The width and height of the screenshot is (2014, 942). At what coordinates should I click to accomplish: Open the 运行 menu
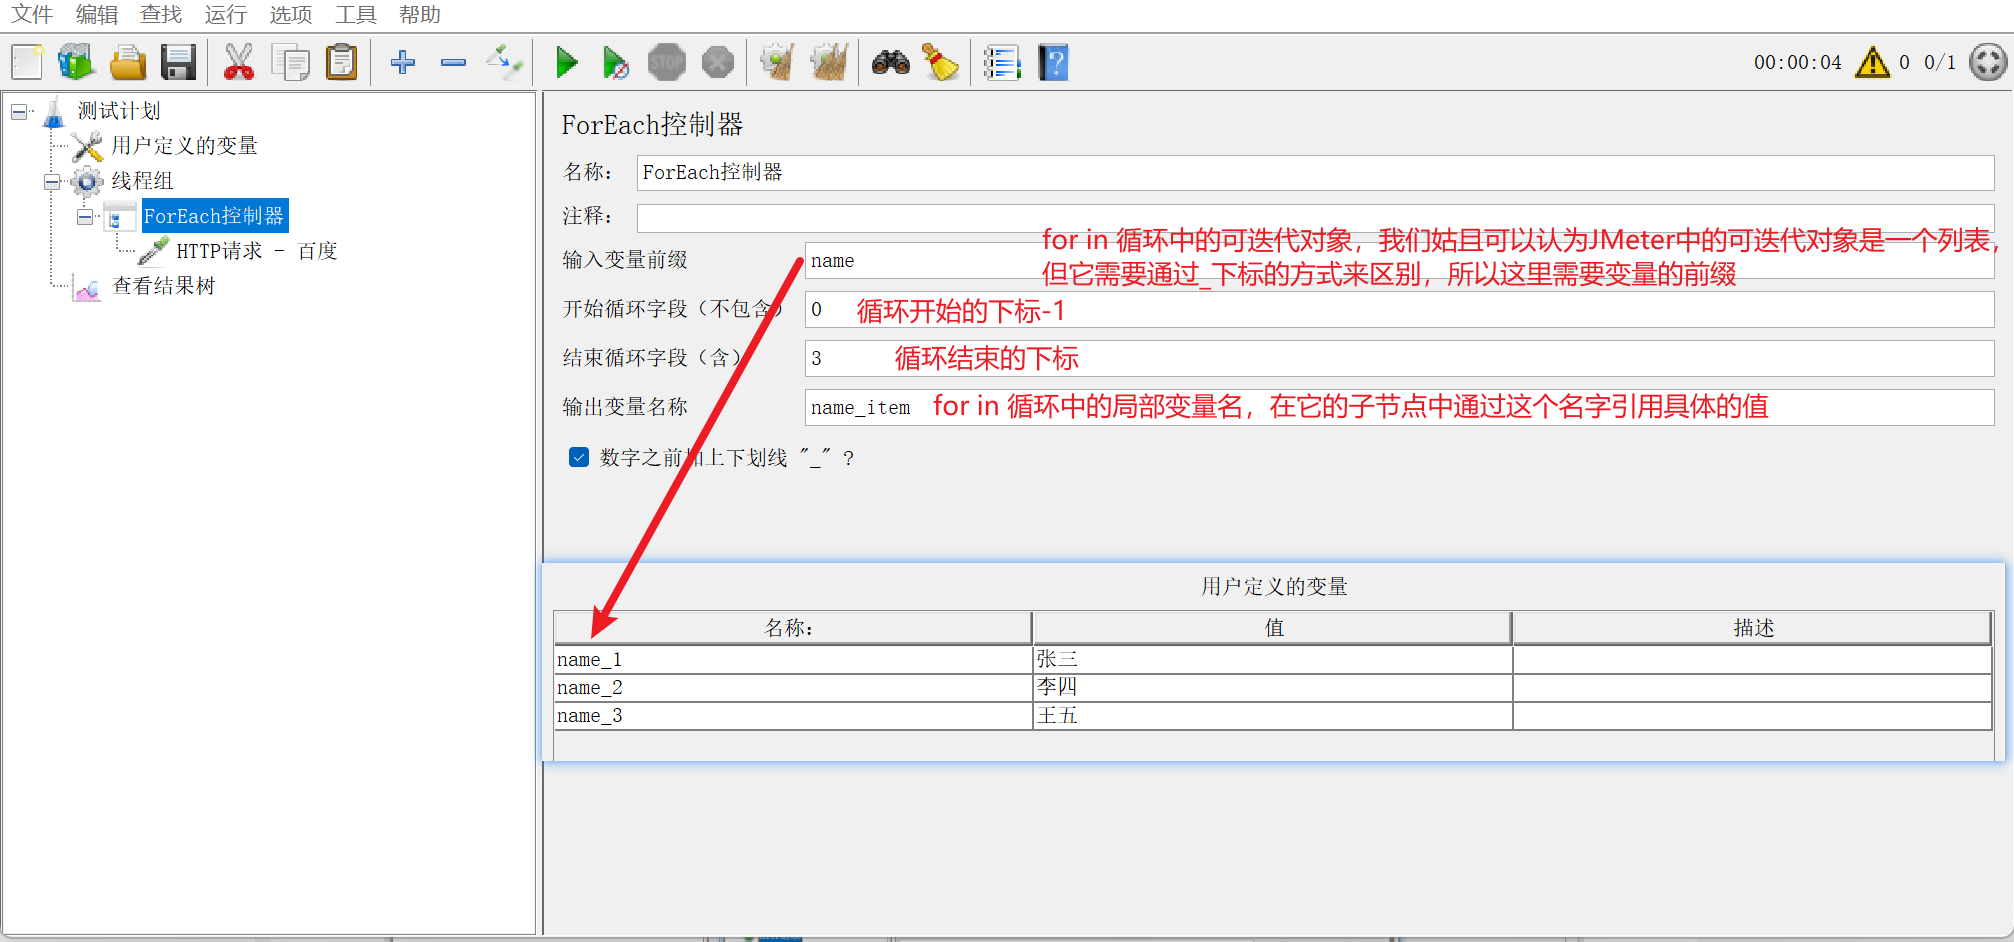pos(225,14)
